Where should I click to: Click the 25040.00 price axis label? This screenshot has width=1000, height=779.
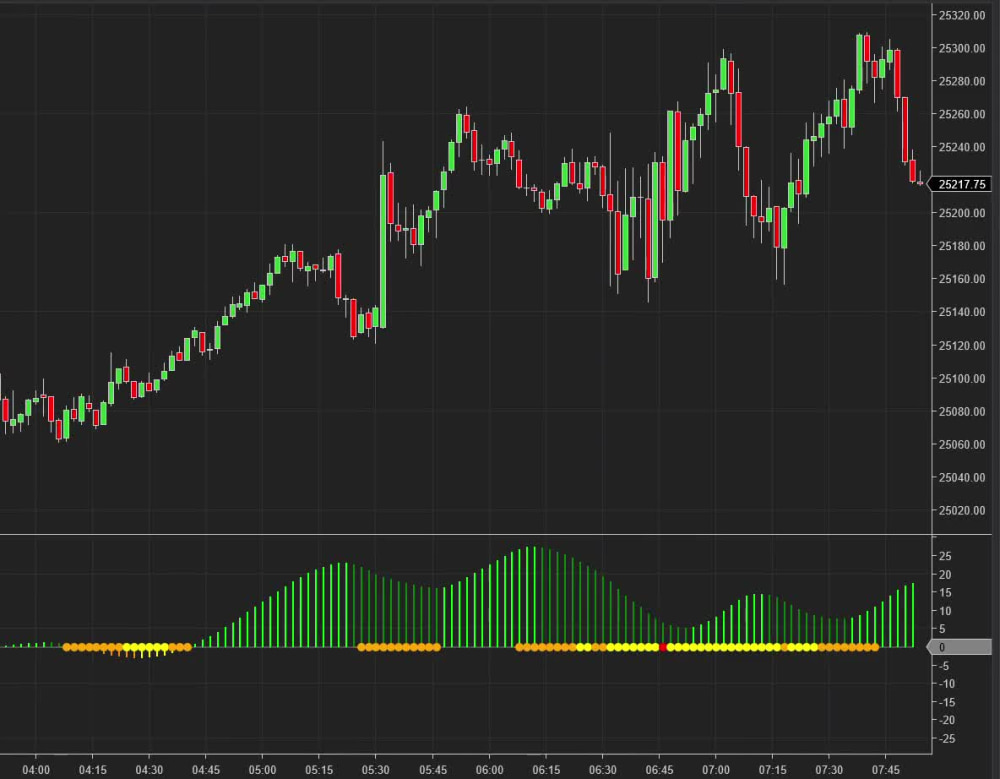click(x=962, y=477)
